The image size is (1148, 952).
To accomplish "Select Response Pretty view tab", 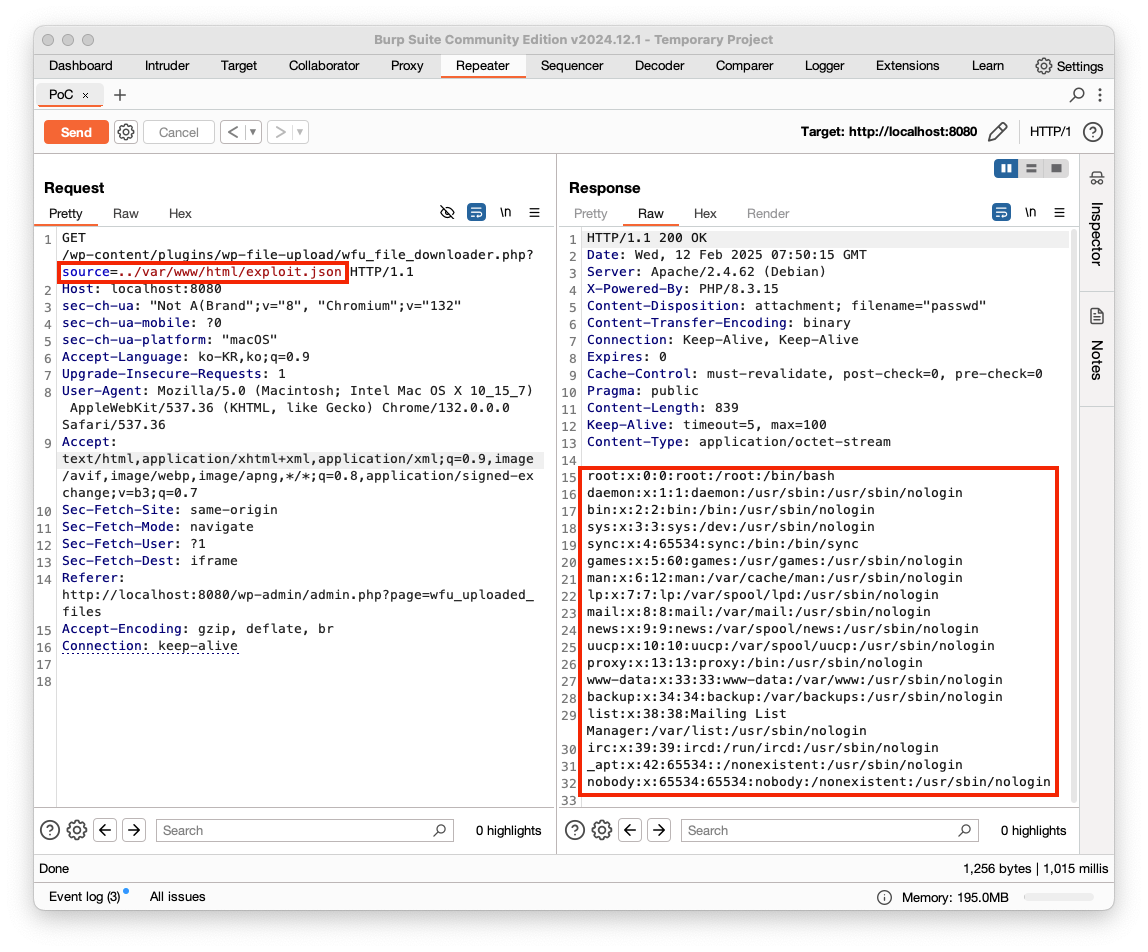I will [590, 213].
